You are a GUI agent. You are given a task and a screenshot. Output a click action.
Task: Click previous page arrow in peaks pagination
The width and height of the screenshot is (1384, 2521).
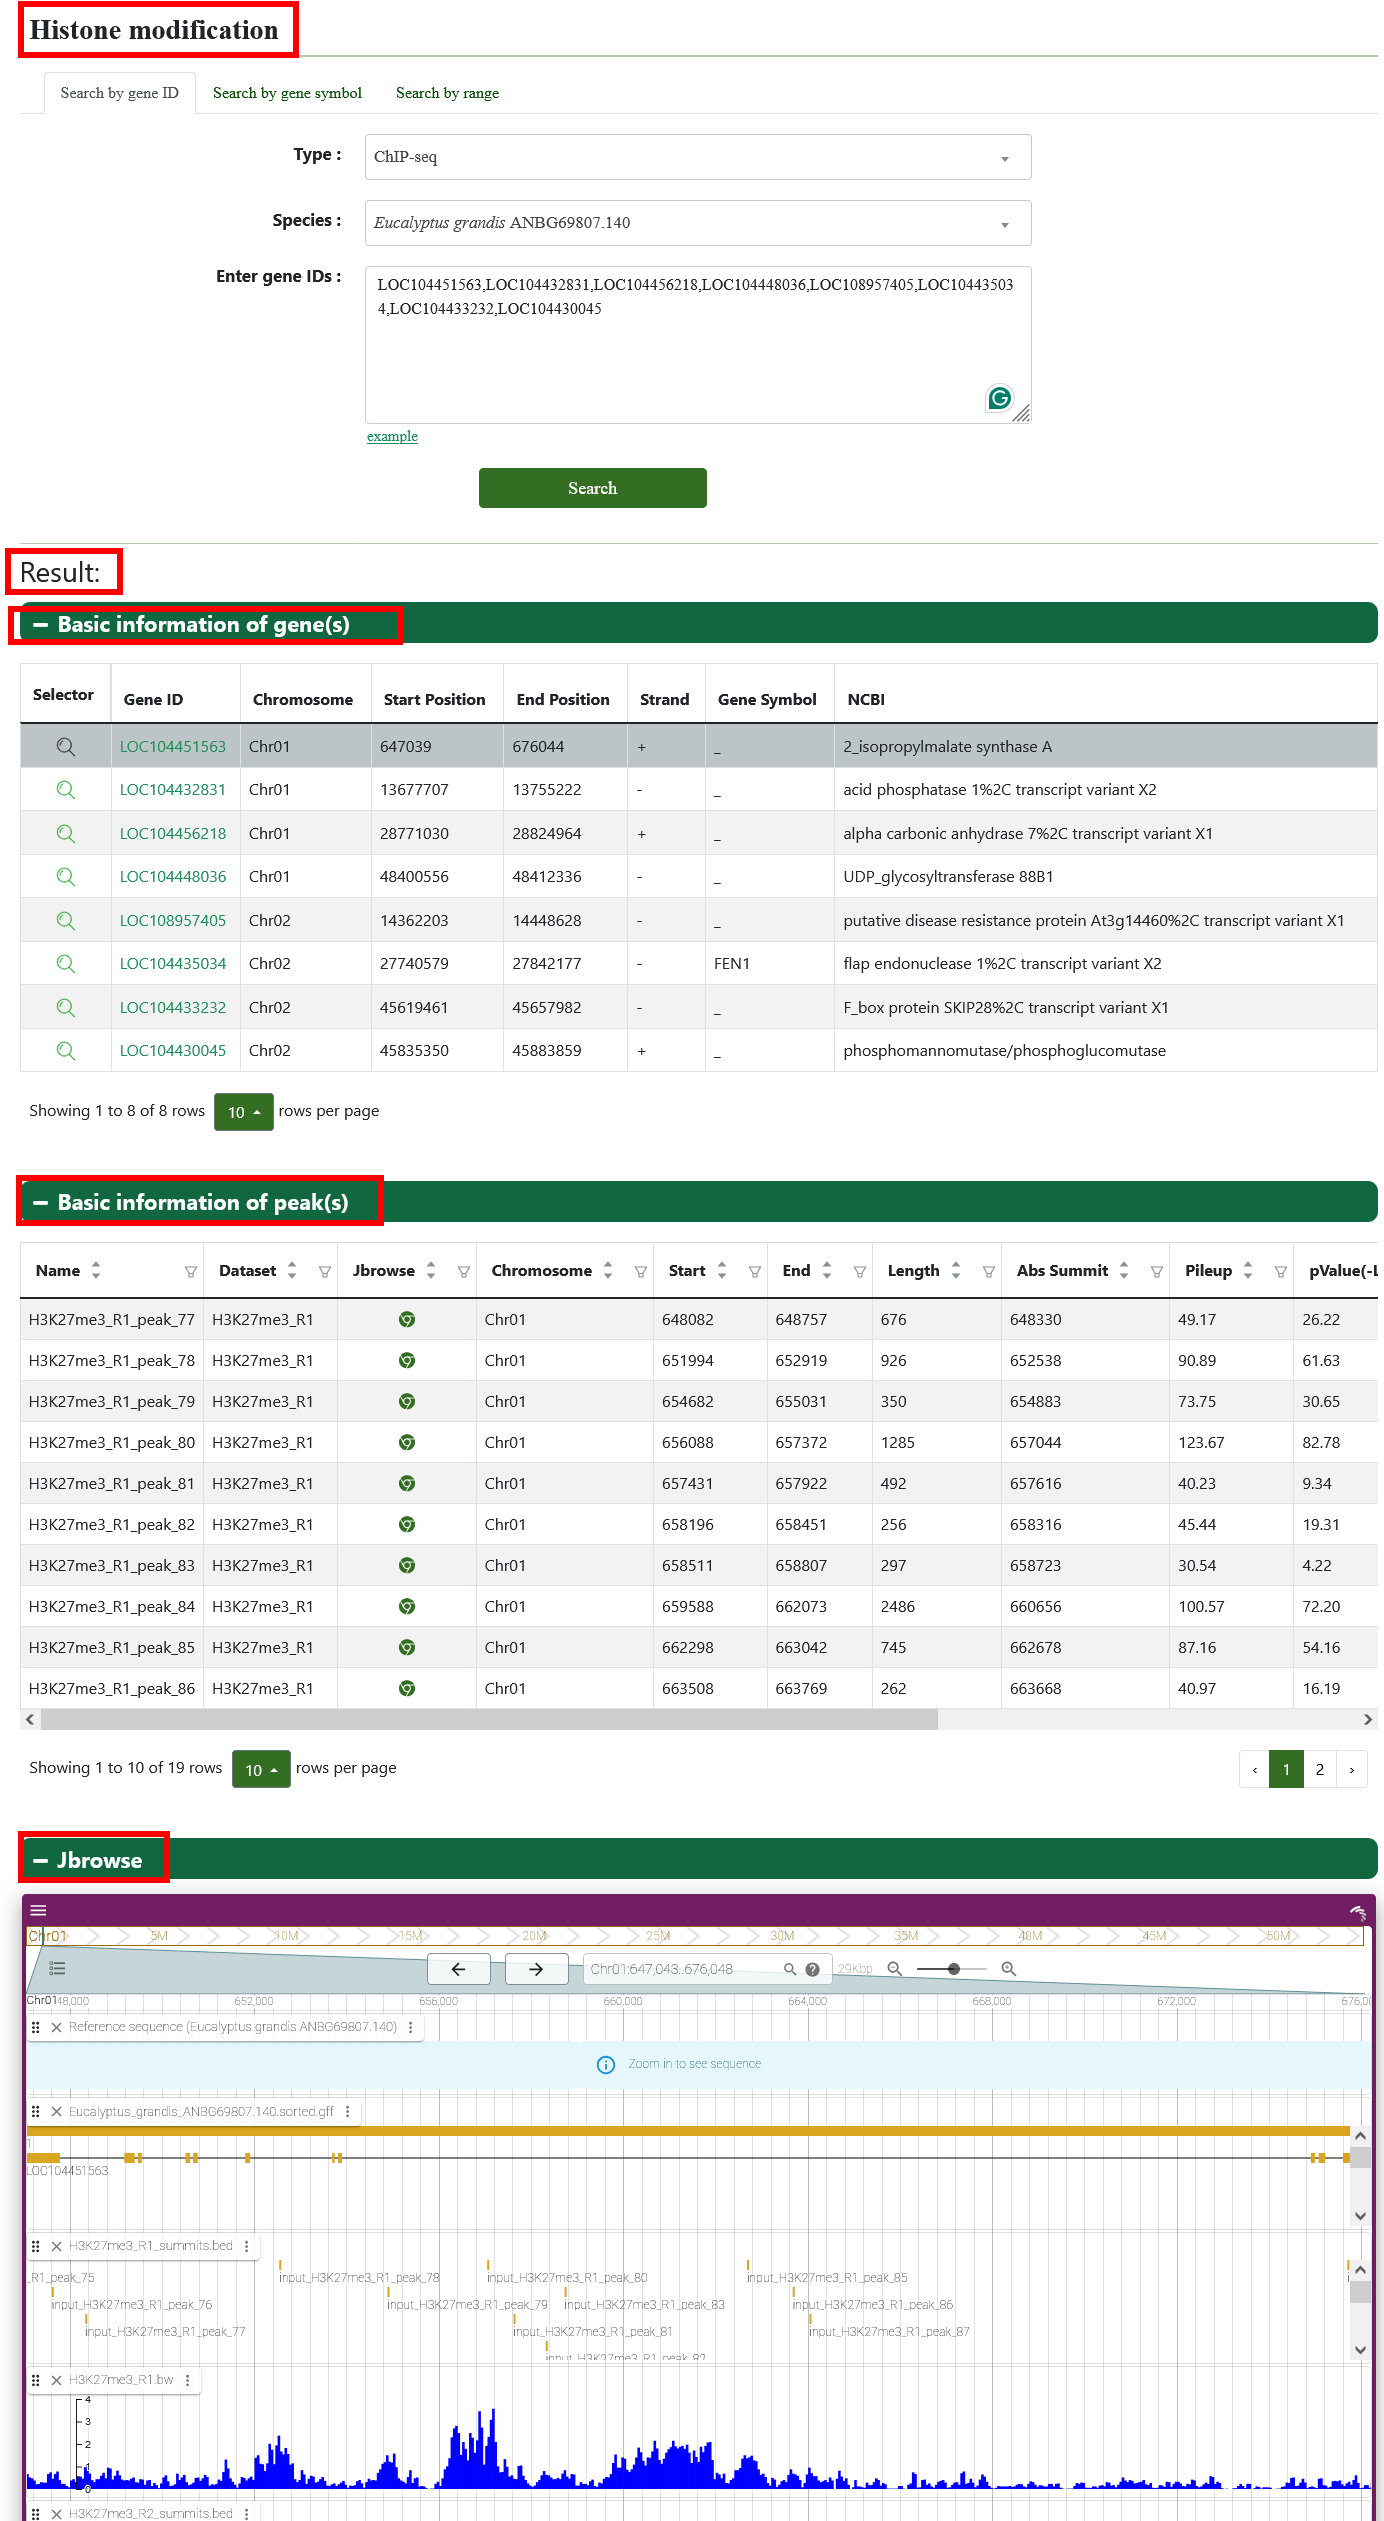[x=1255, y=1769]
